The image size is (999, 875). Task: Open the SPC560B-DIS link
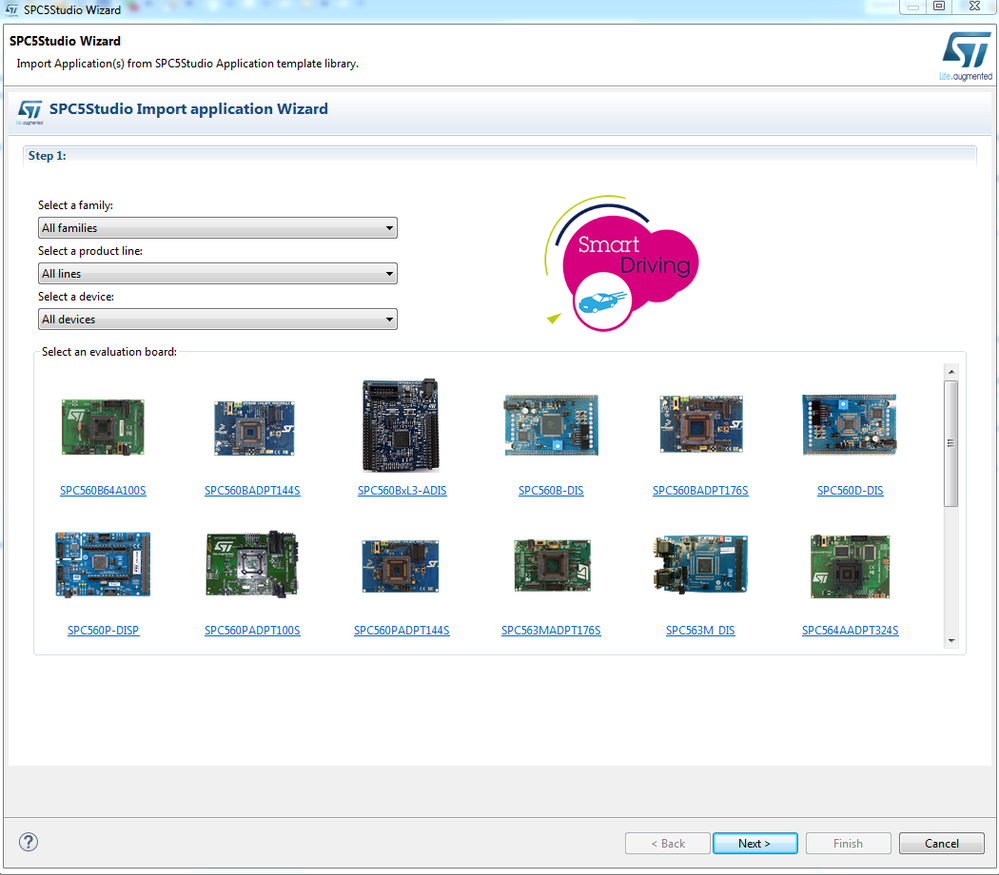pos(551,491)
